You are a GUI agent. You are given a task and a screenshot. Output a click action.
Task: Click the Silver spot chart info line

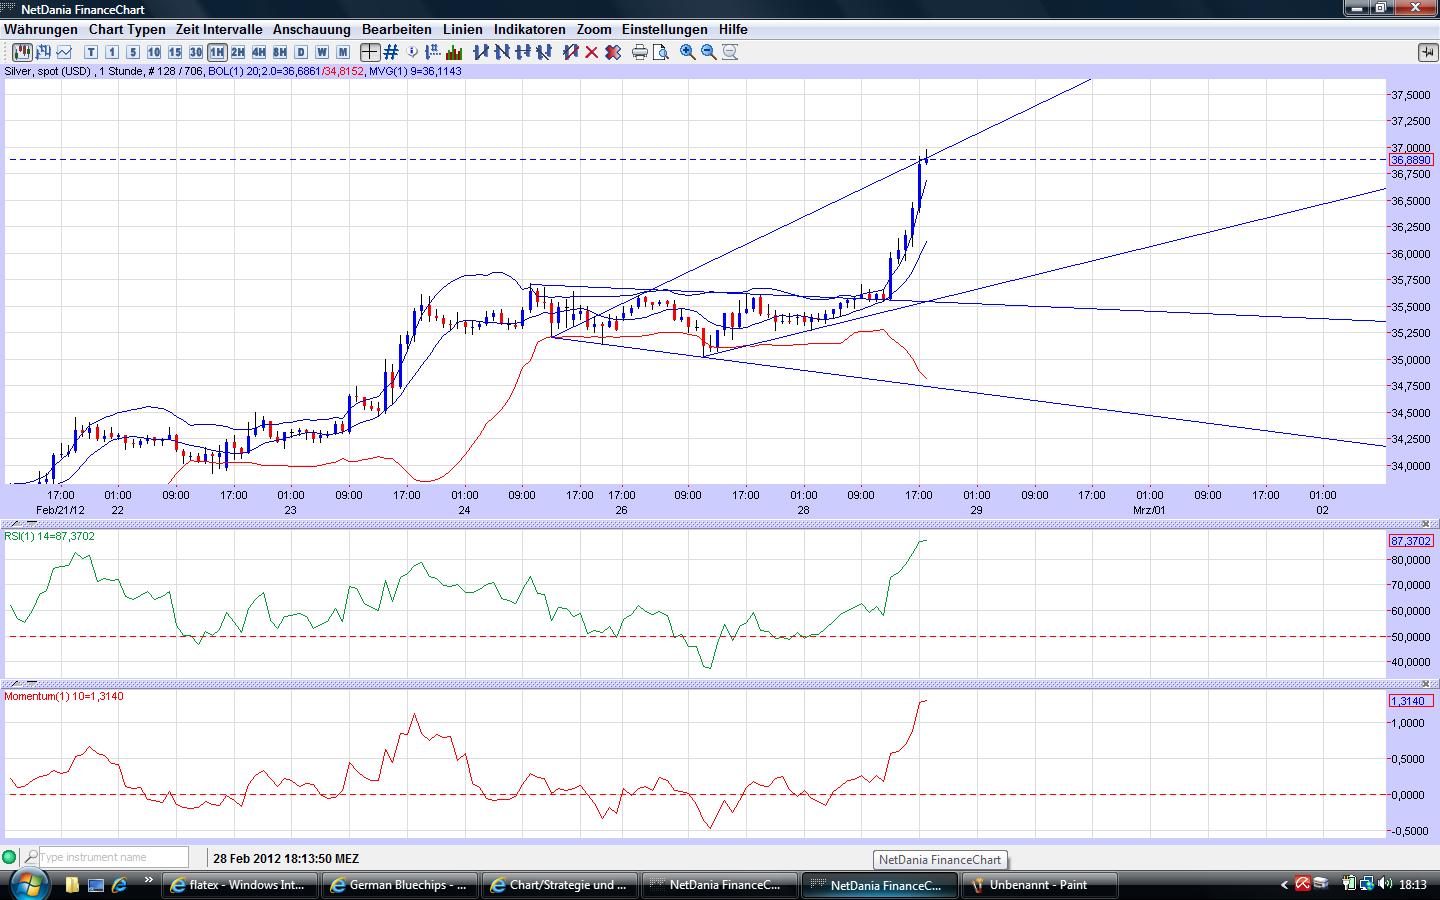(233, 72)
